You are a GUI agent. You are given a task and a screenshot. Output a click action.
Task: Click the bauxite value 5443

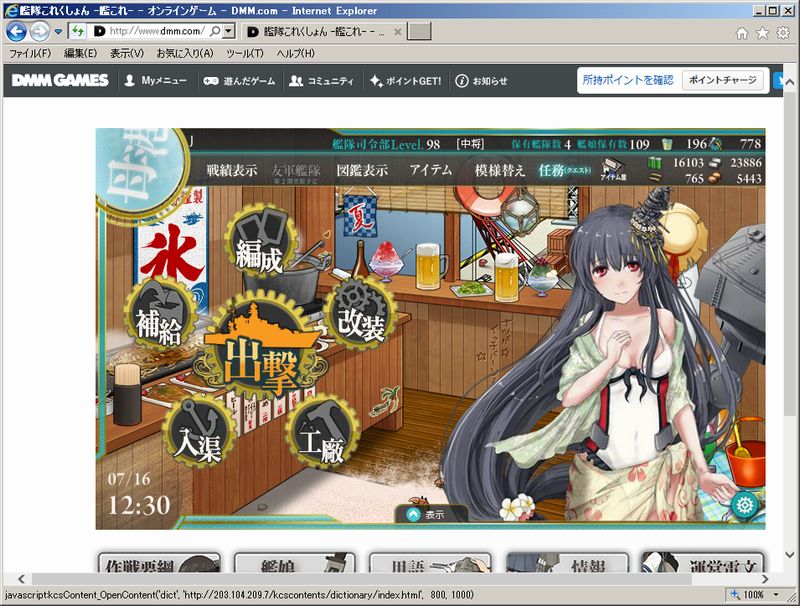(749, 179)
